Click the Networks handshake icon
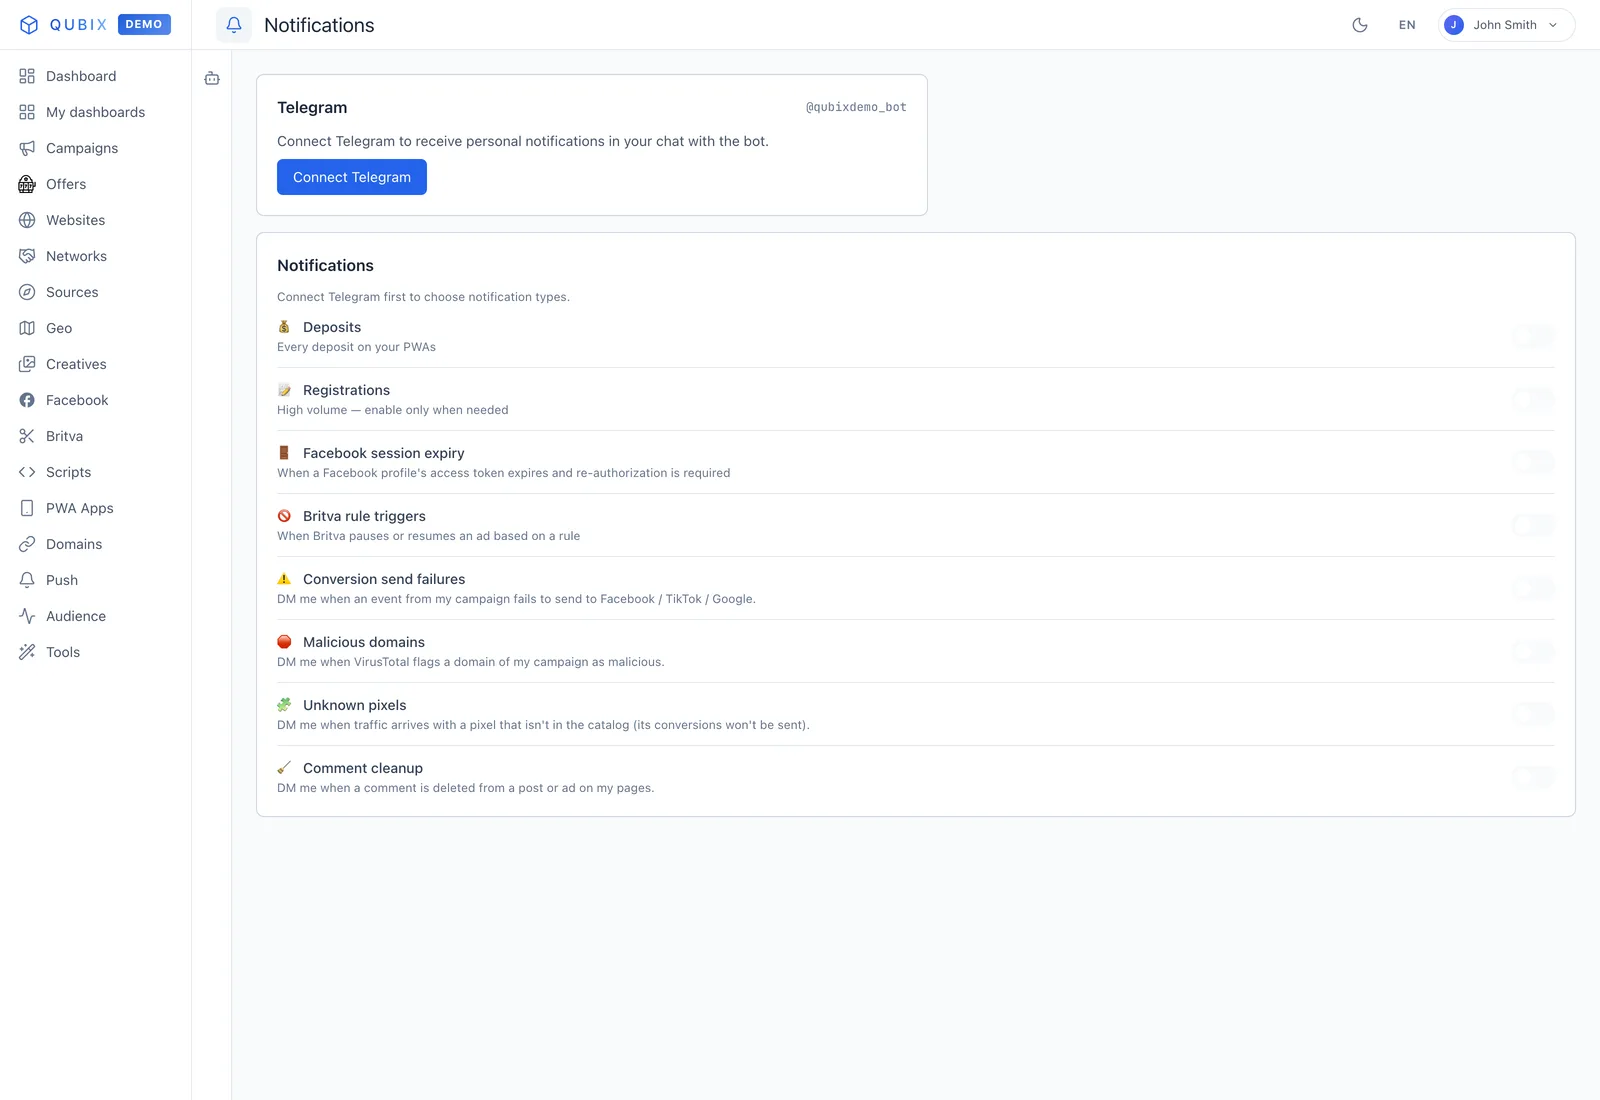Viewport: 1600px width, 1100px height. point(27,256)
